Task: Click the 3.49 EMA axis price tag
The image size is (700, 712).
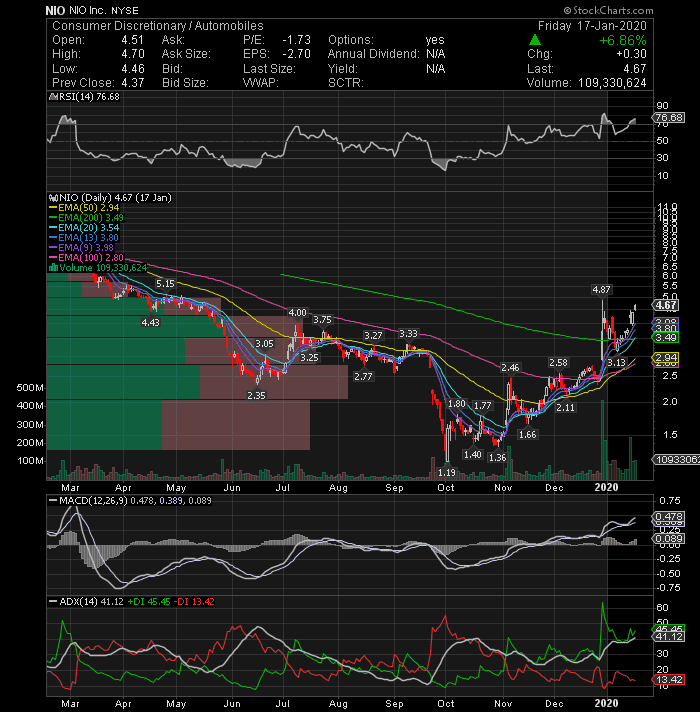Action: pyautogui.click(x=665, y=337)
